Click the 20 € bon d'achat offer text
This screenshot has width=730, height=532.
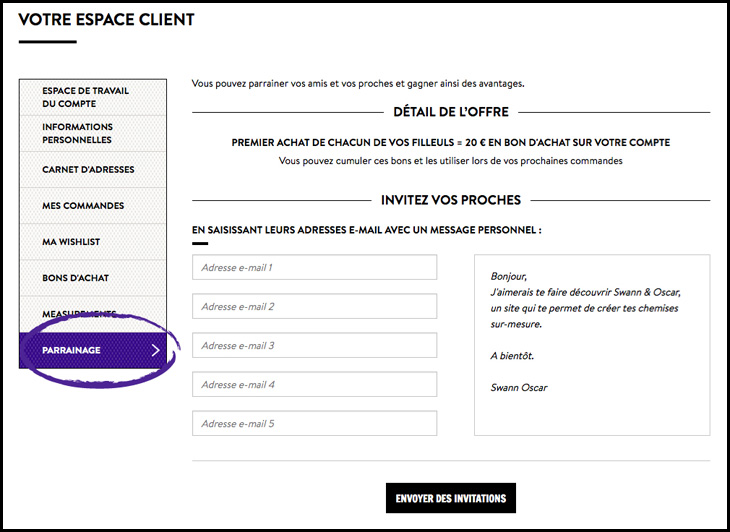450,142
